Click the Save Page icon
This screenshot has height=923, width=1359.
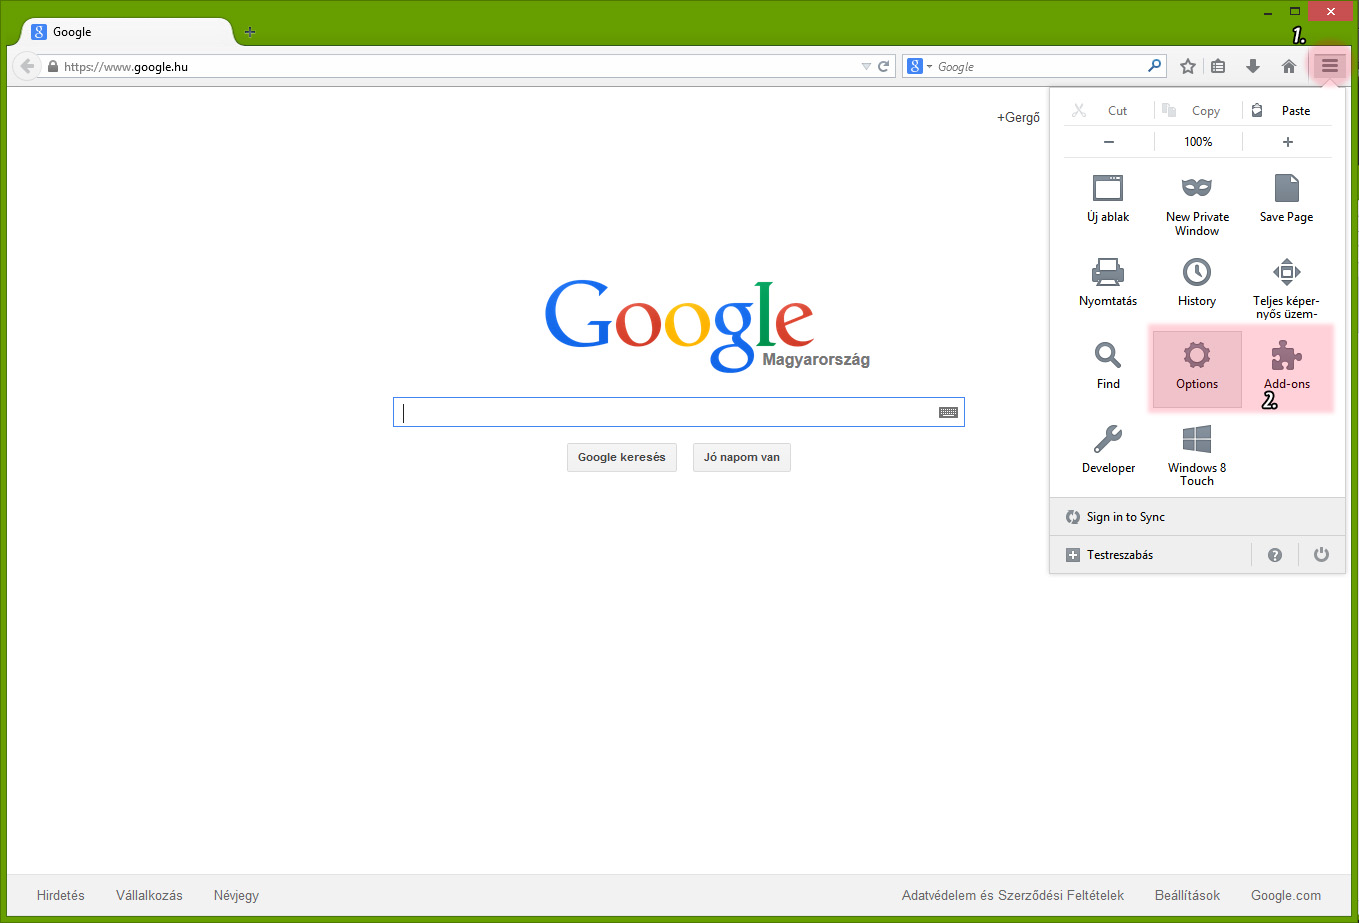1286,188
